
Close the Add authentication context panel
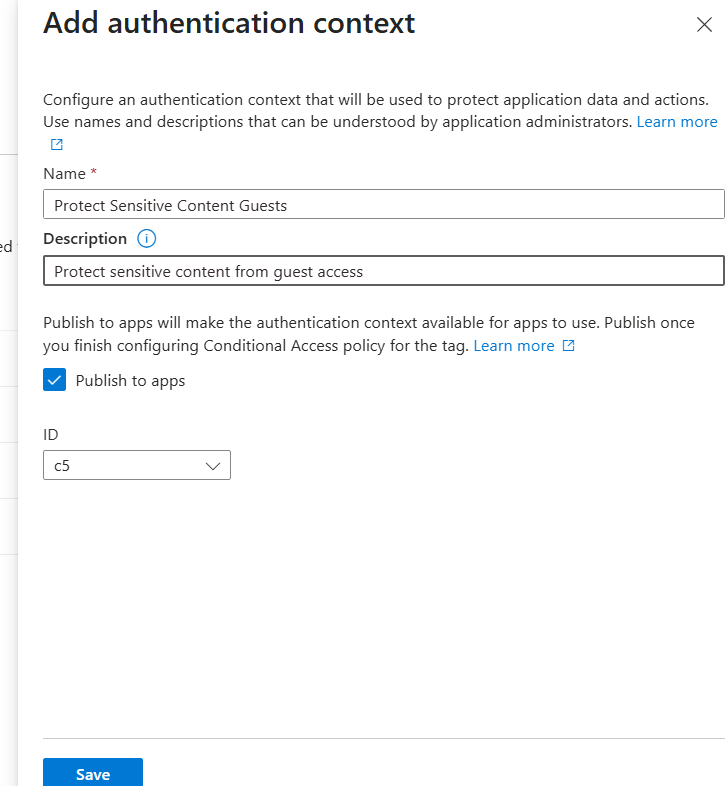(704, 25)
